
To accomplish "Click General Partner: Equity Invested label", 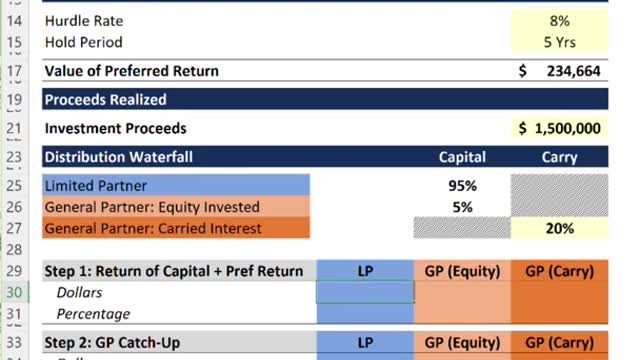I will [x=176, y=207].
